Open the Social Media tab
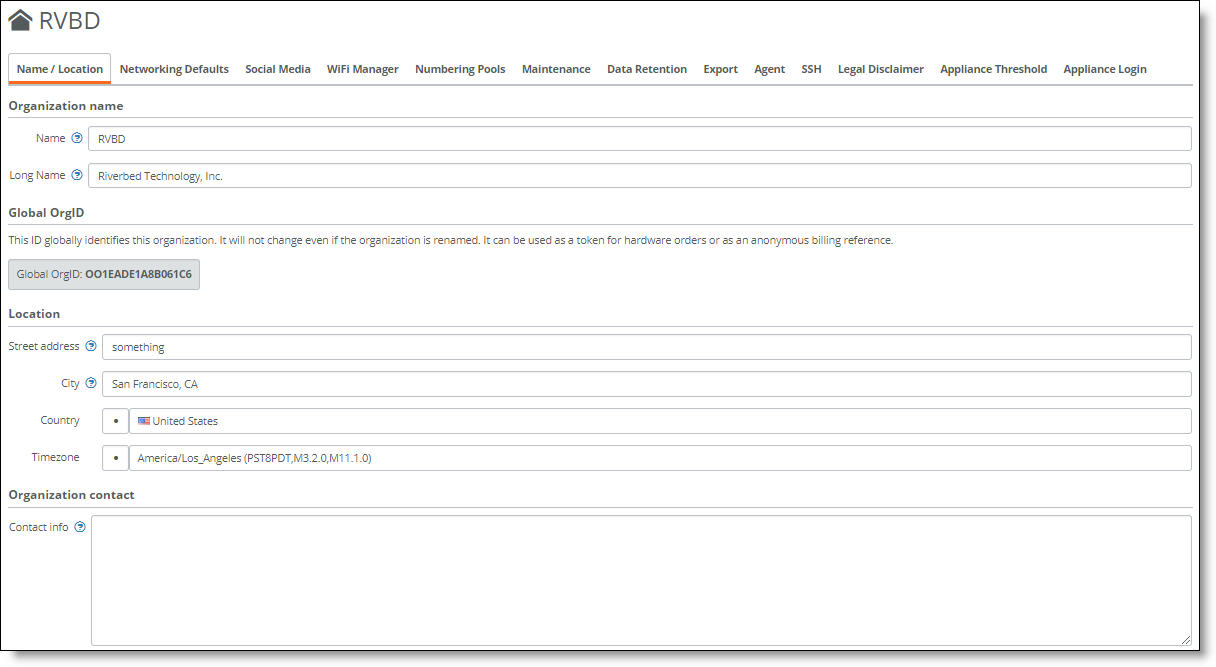Screen dimensions: 1216x667 pos(278,69)
